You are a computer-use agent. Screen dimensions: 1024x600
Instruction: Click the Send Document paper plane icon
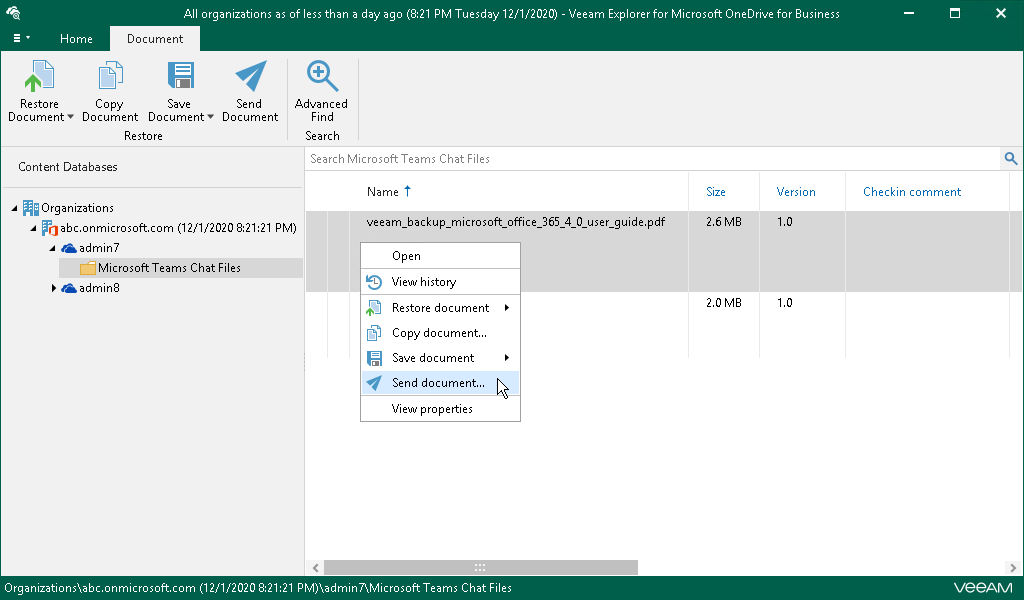click(250, 76)
